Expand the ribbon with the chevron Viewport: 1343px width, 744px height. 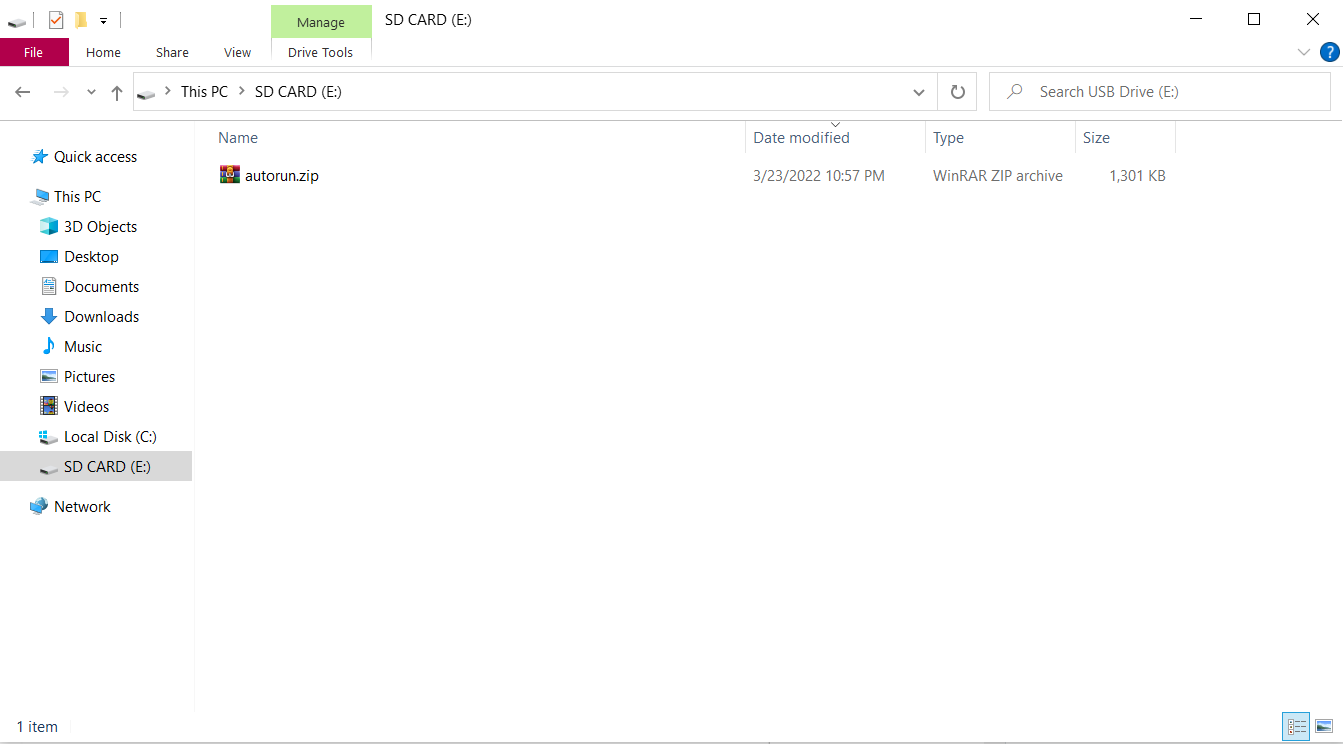tap(1304, 52)
